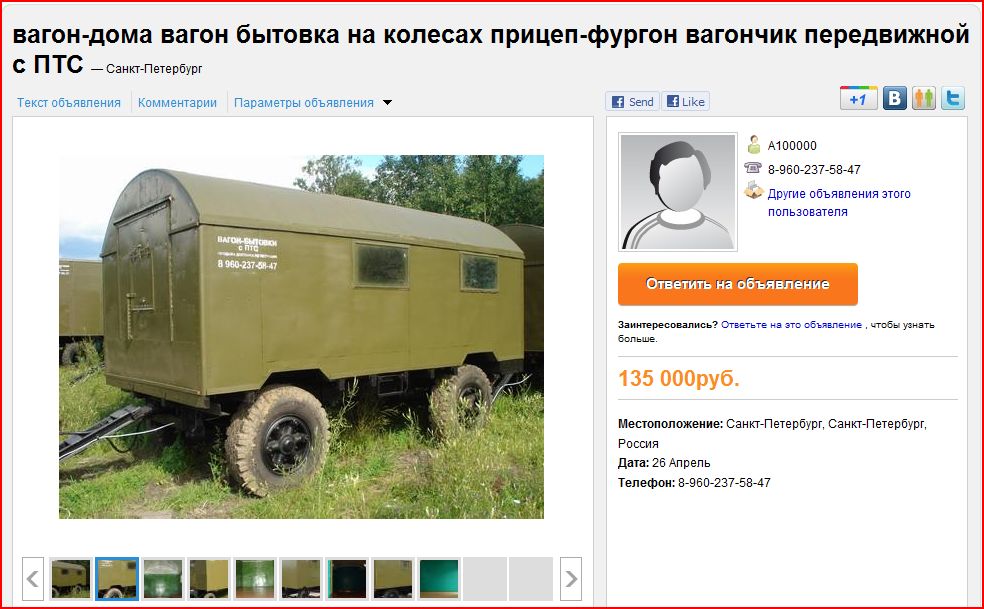Click the Facebook Send button
The width and height of the screenshot is (984, 609).
click(x=633, y=102)
